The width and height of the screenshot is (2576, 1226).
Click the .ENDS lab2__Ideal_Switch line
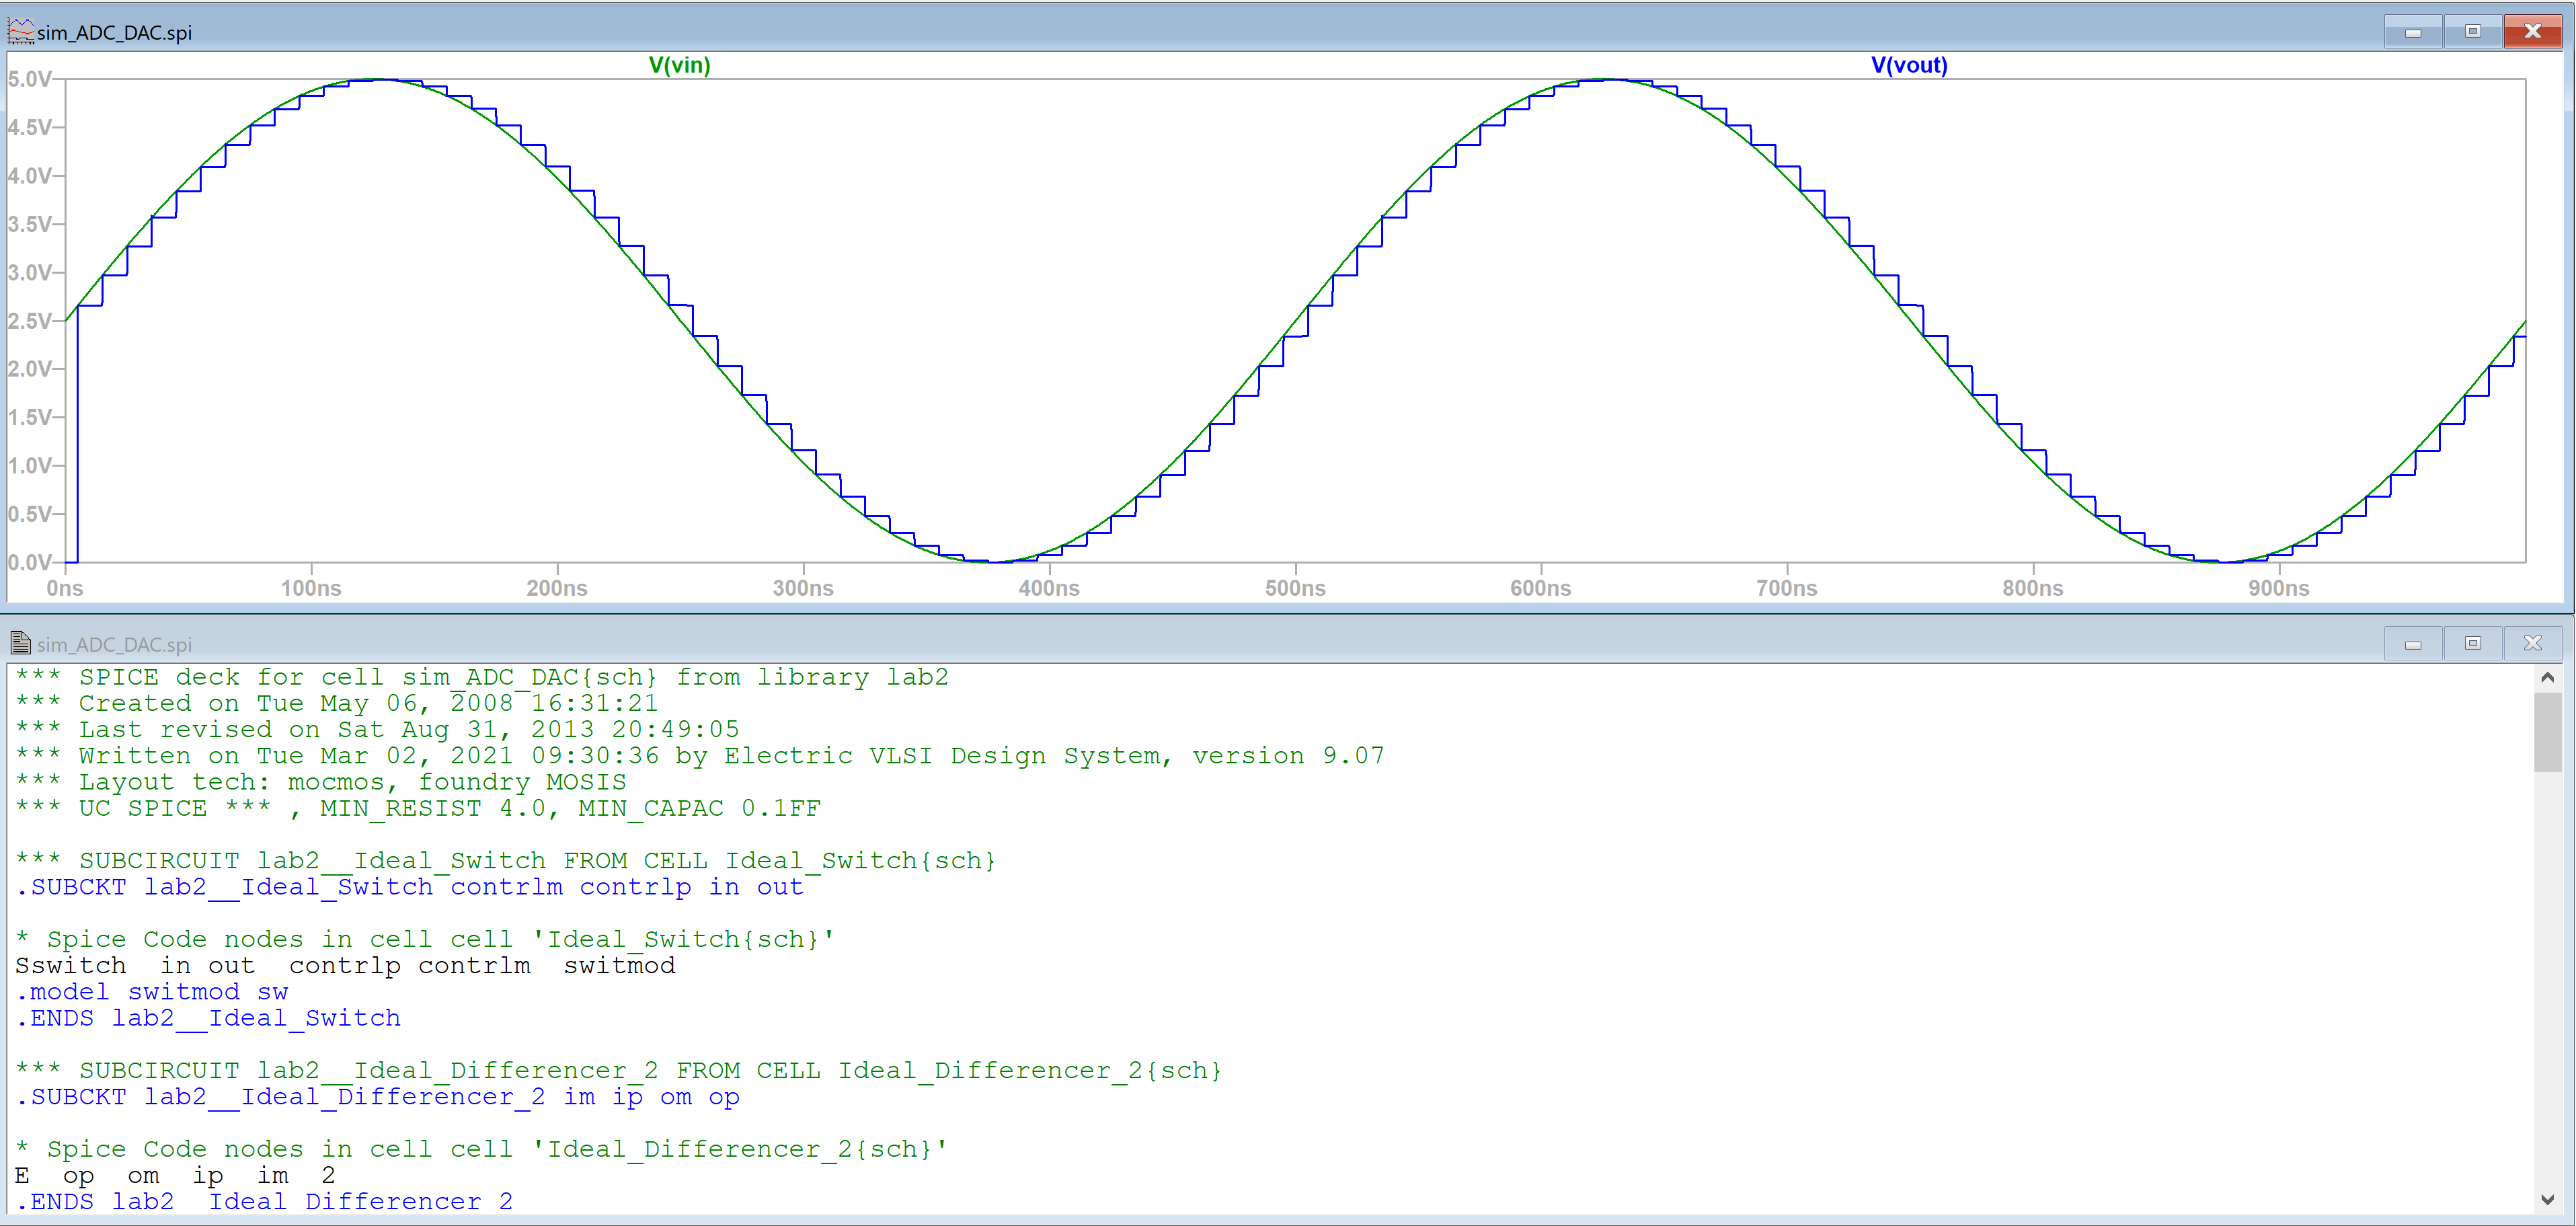[x=207, y=1018]
